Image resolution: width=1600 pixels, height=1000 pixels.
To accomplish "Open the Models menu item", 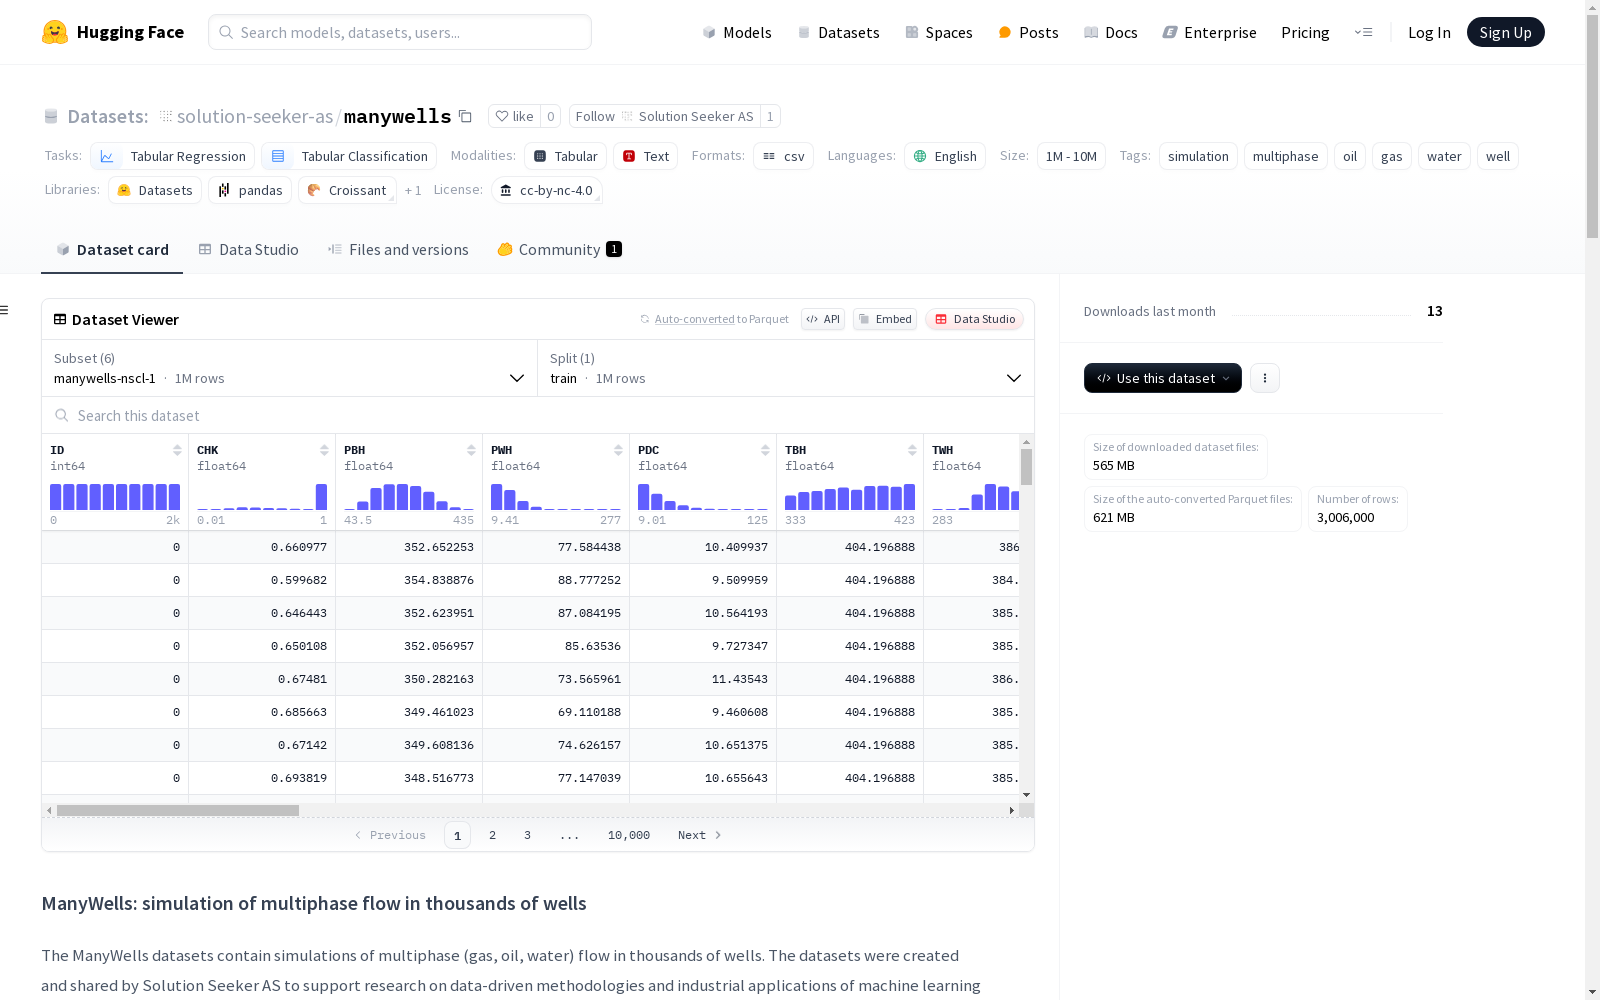I will click(x=737, y=32).
